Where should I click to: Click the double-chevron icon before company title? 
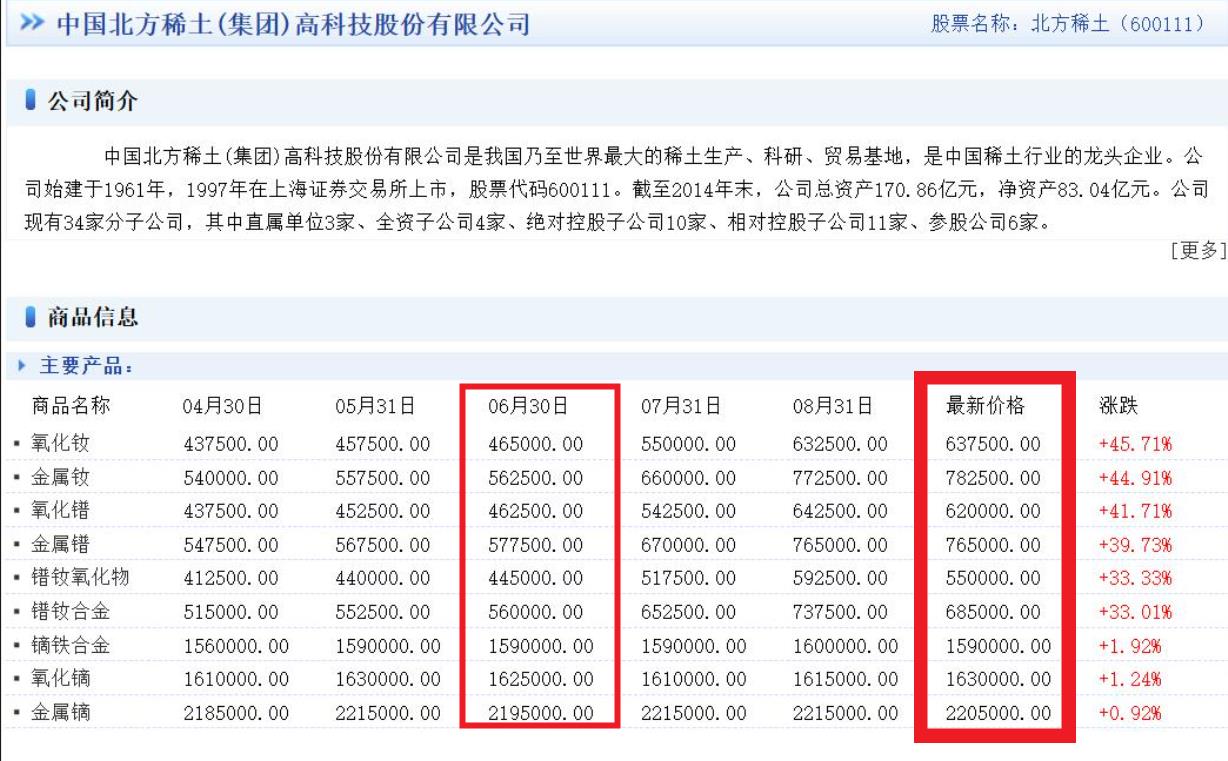pos(30,24)
